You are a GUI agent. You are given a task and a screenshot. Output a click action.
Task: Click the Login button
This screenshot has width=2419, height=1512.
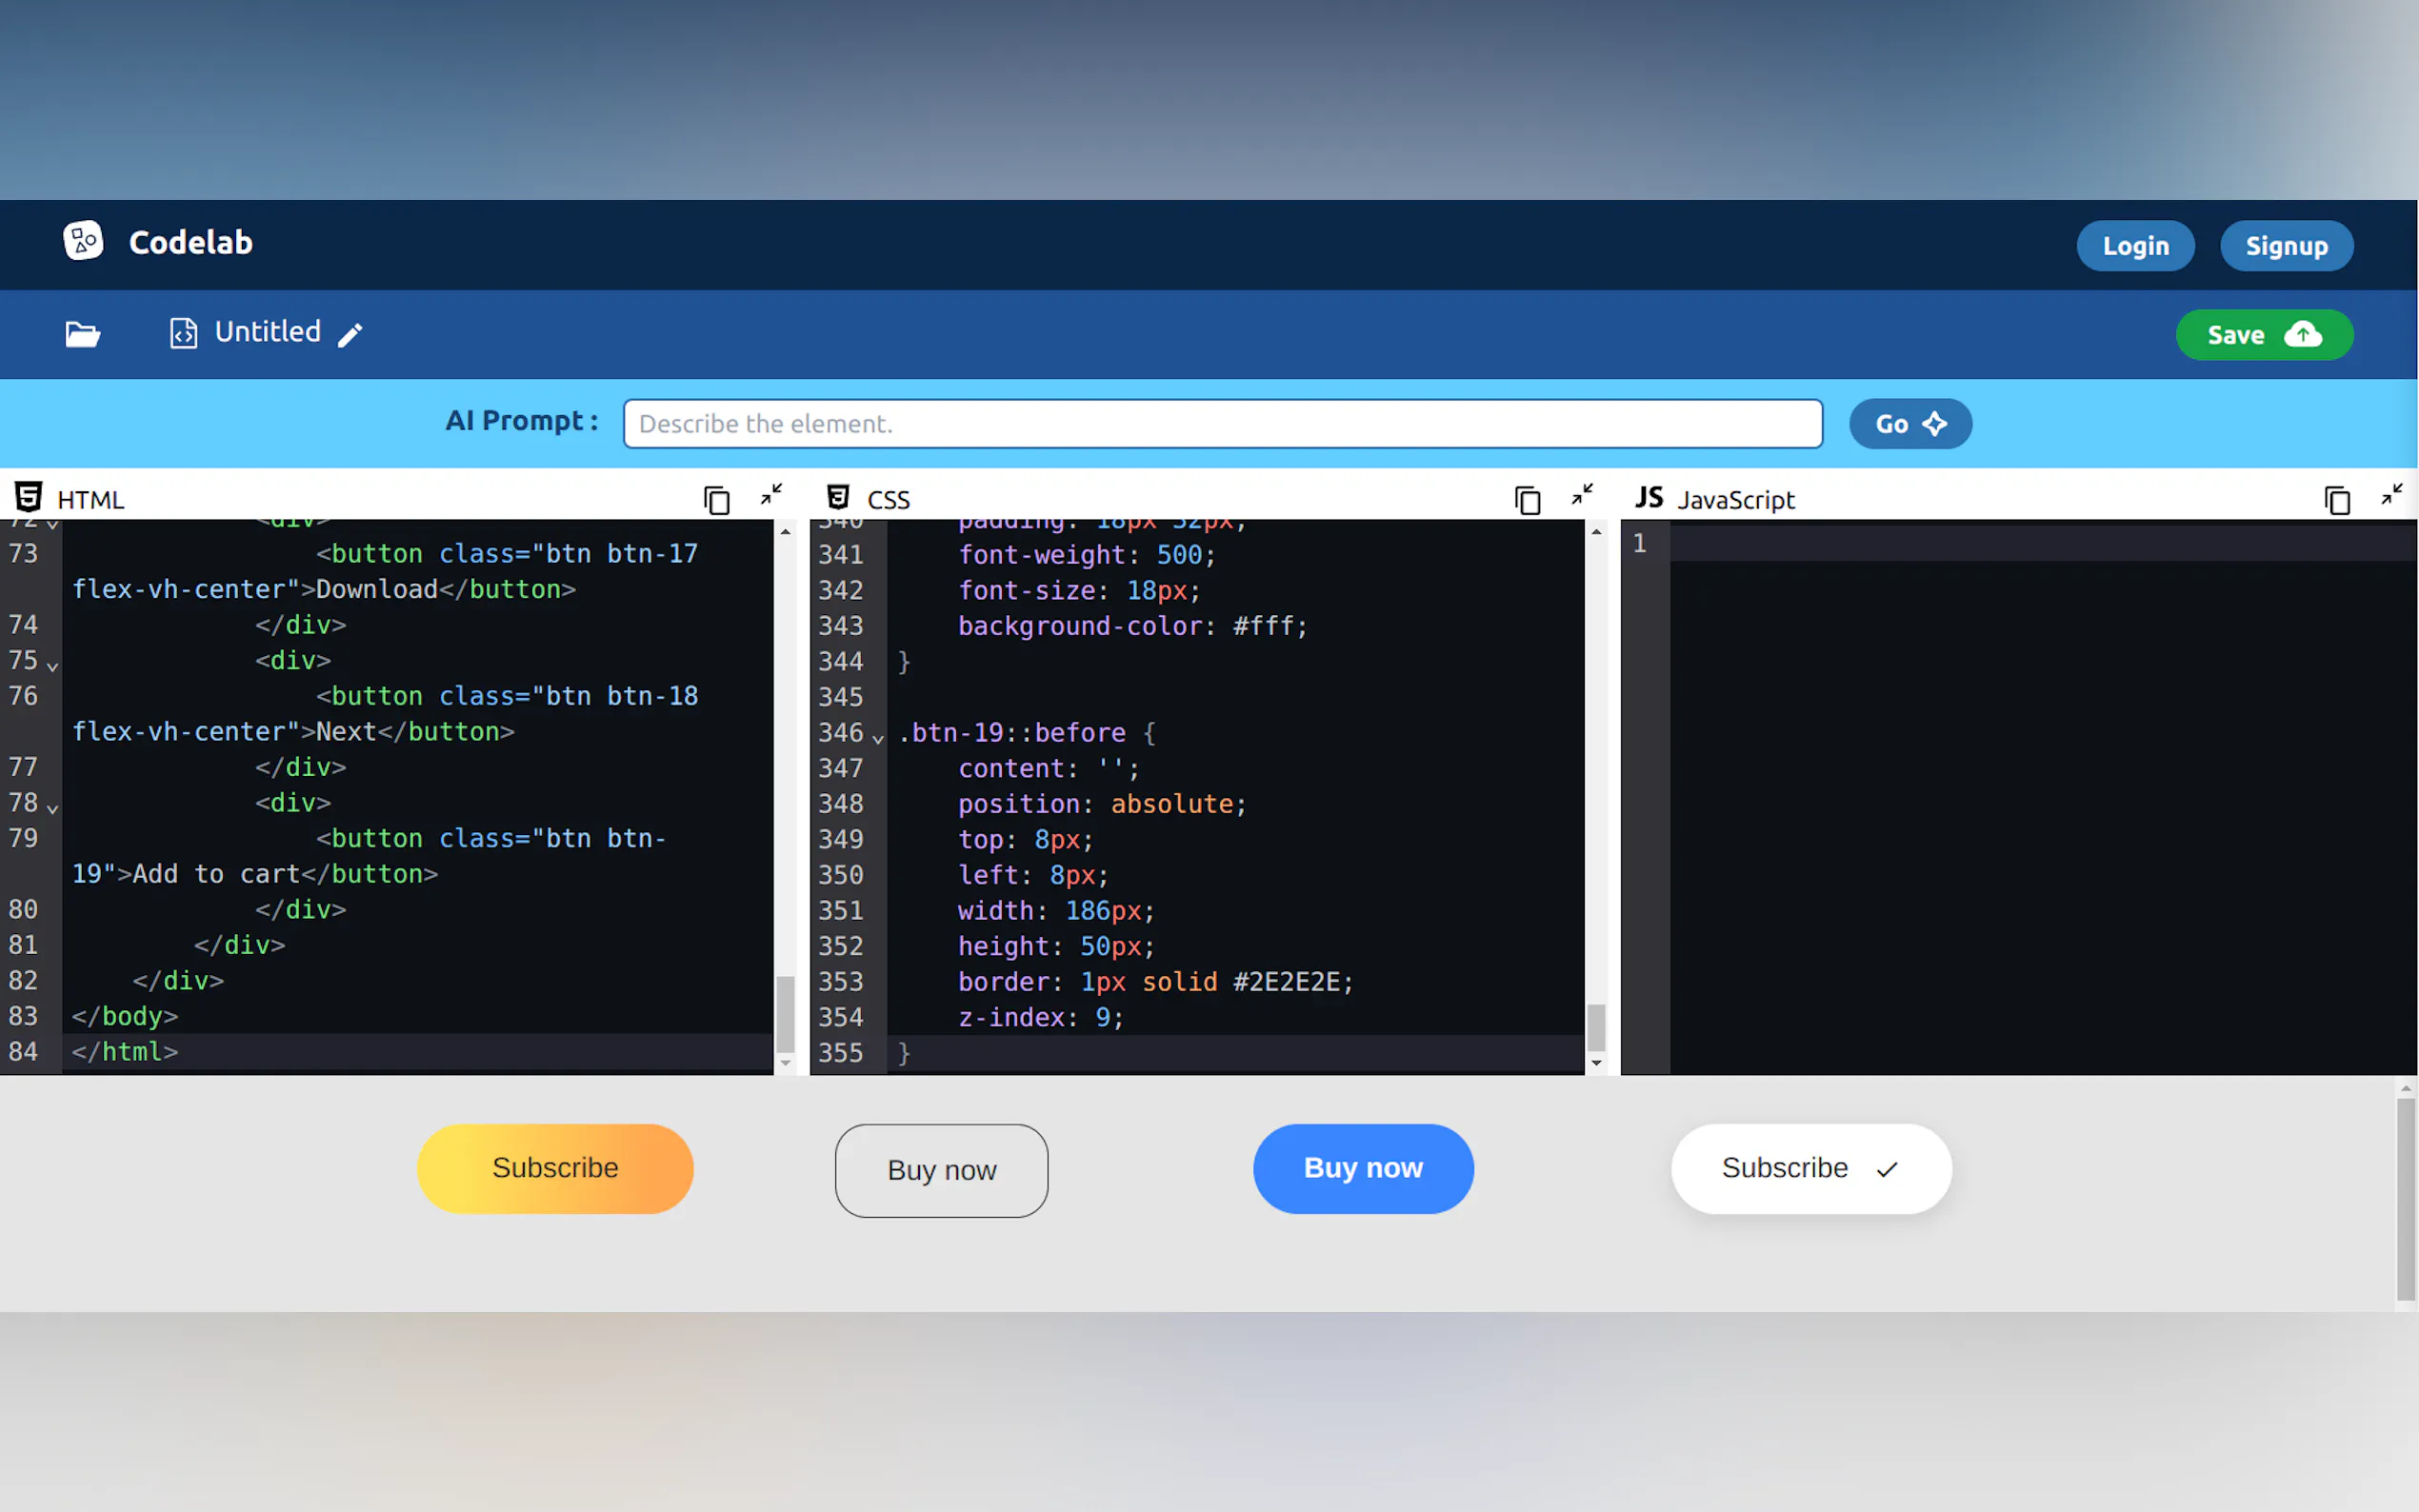[2135, 246]
